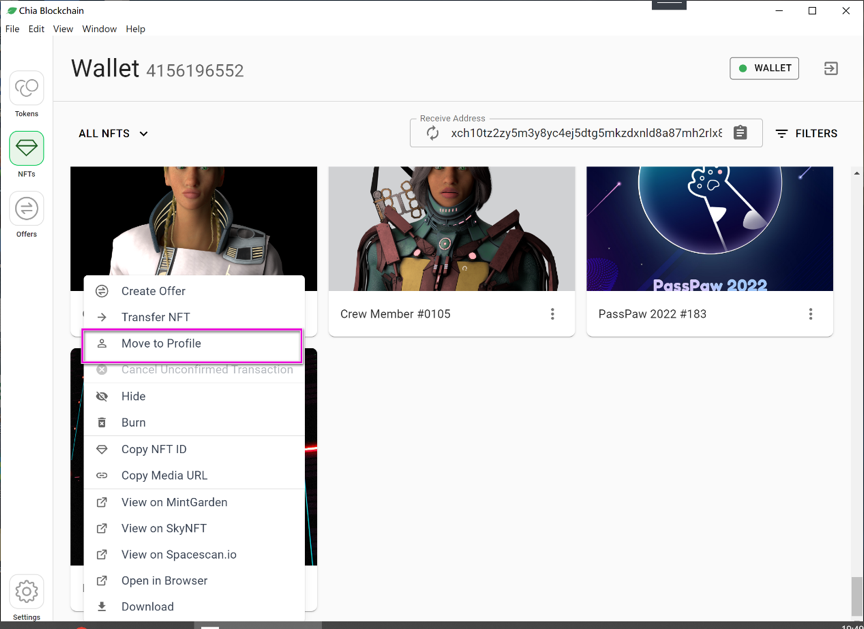The image size is (864, 629).
Task: Click the log out icon beside WALLET
Action: tap(830, 68)
